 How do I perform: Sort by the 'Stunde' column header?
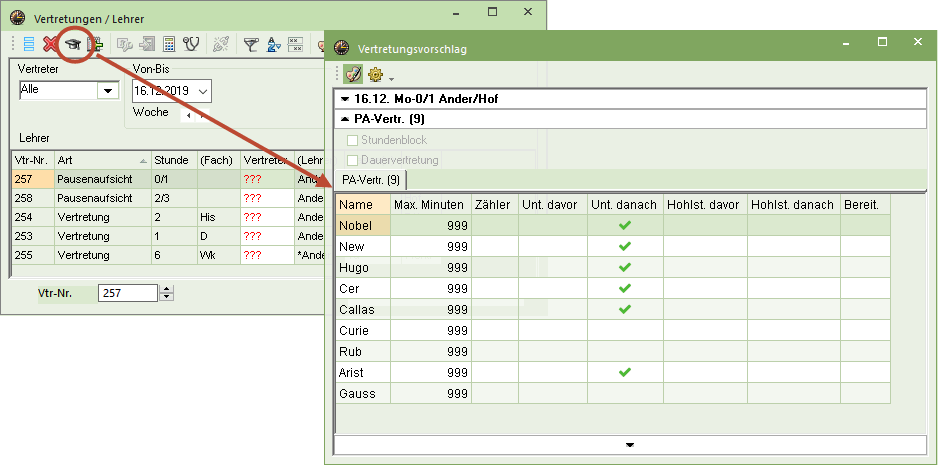[x=173, y=160]
